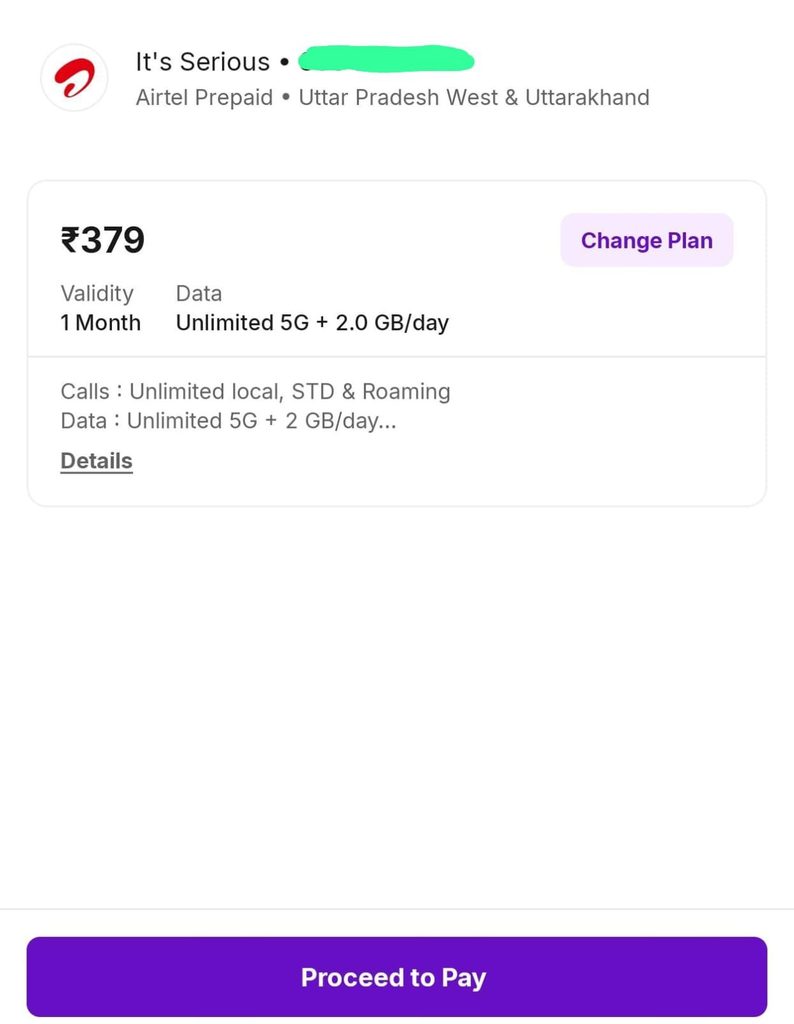Tap the ampersand in STD & Roaming
Viewport: 794px width, 1024px height.
point(349,391)
